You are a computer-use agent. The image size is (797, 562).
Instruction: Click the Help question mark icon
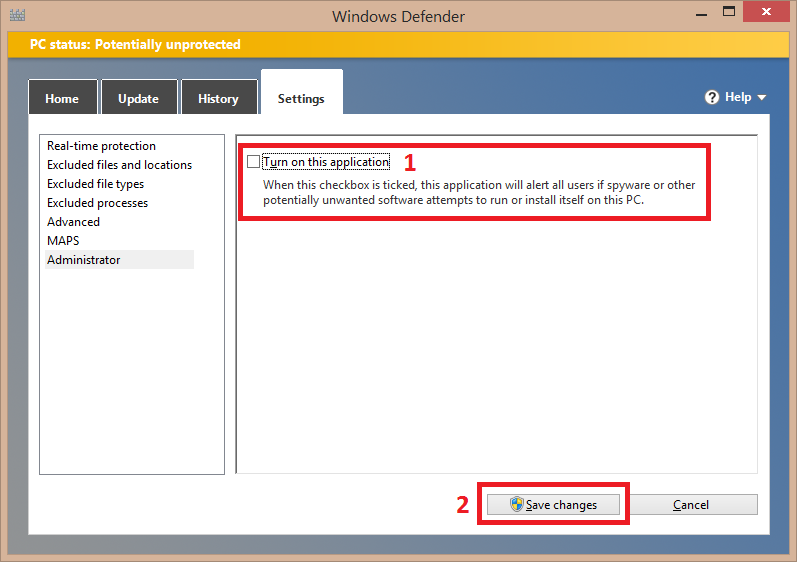[712, 97]
